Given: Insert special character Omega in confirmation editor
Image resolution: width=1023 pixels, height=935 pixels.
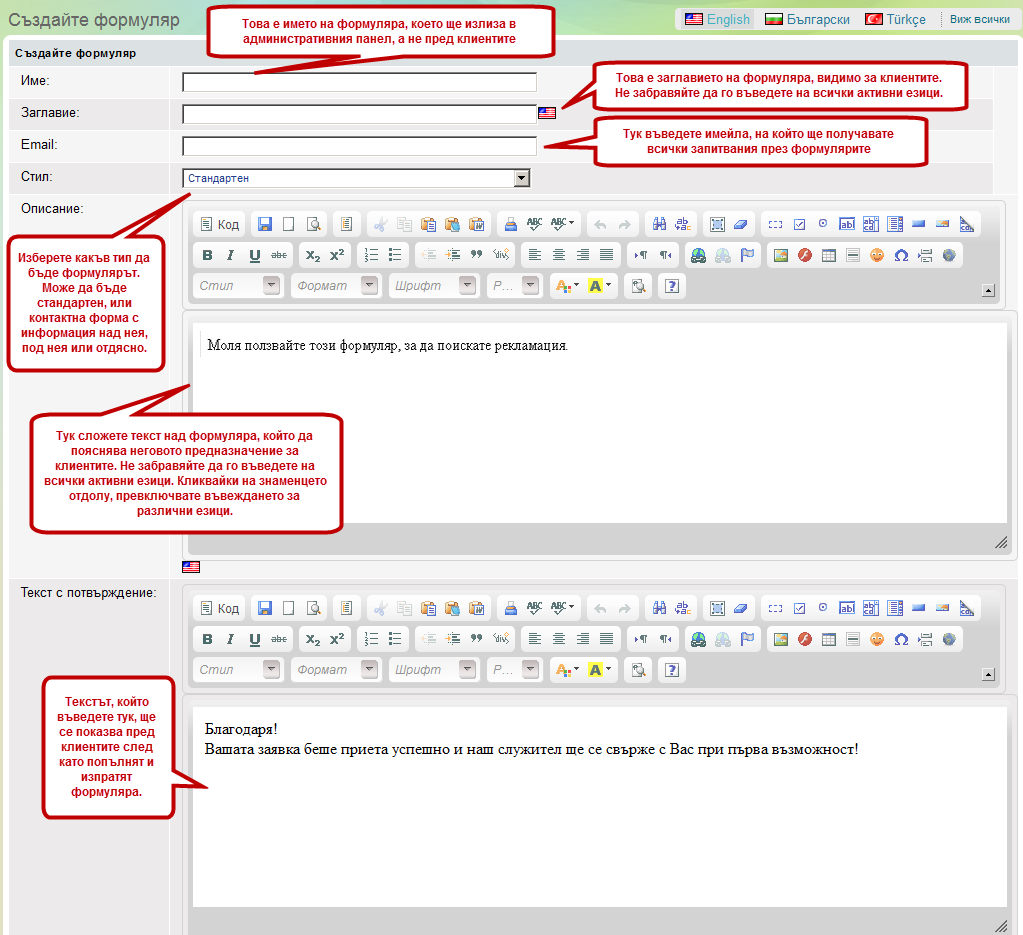Looking at the screenshot, I should (901, 639).
